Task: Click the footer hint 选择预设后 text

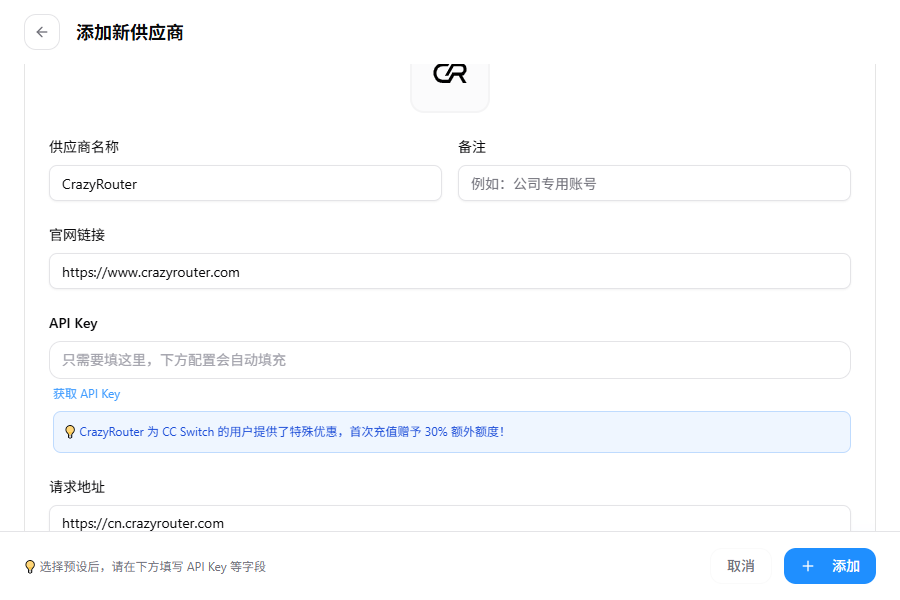Action: coord(153,567)
